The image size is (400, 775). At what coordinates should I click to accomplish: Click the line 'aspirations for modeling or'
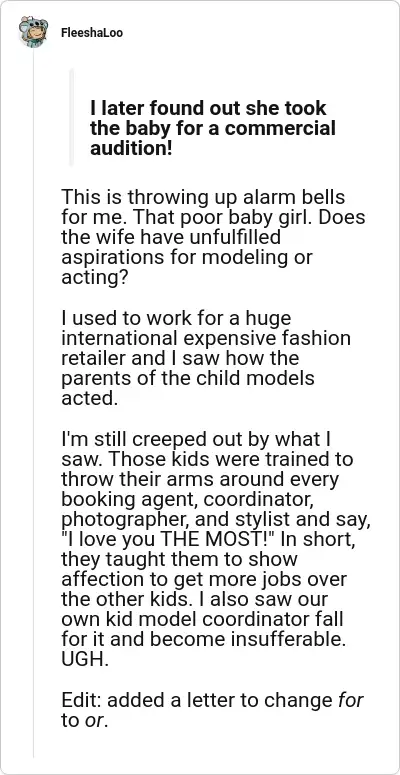tap(187, 257)
